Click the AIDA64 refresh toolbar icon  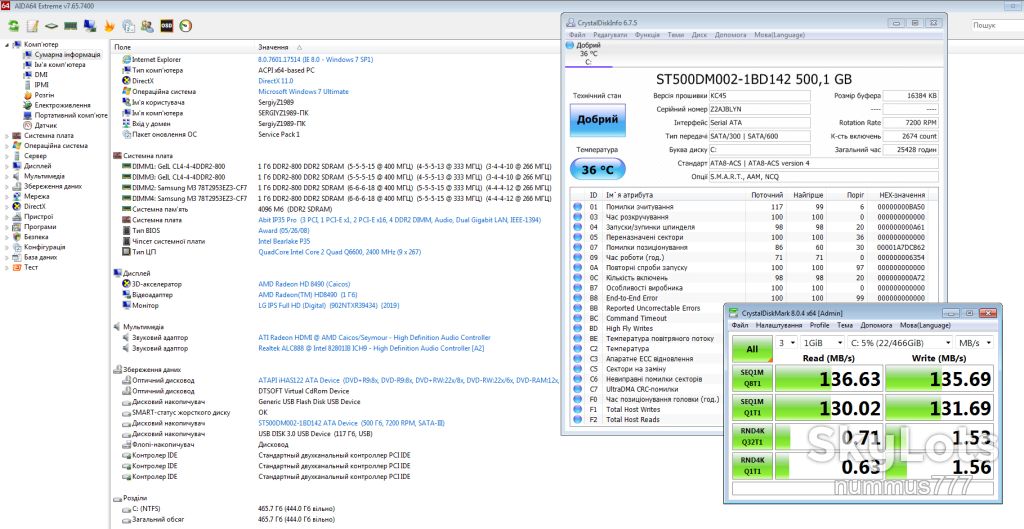13,26
